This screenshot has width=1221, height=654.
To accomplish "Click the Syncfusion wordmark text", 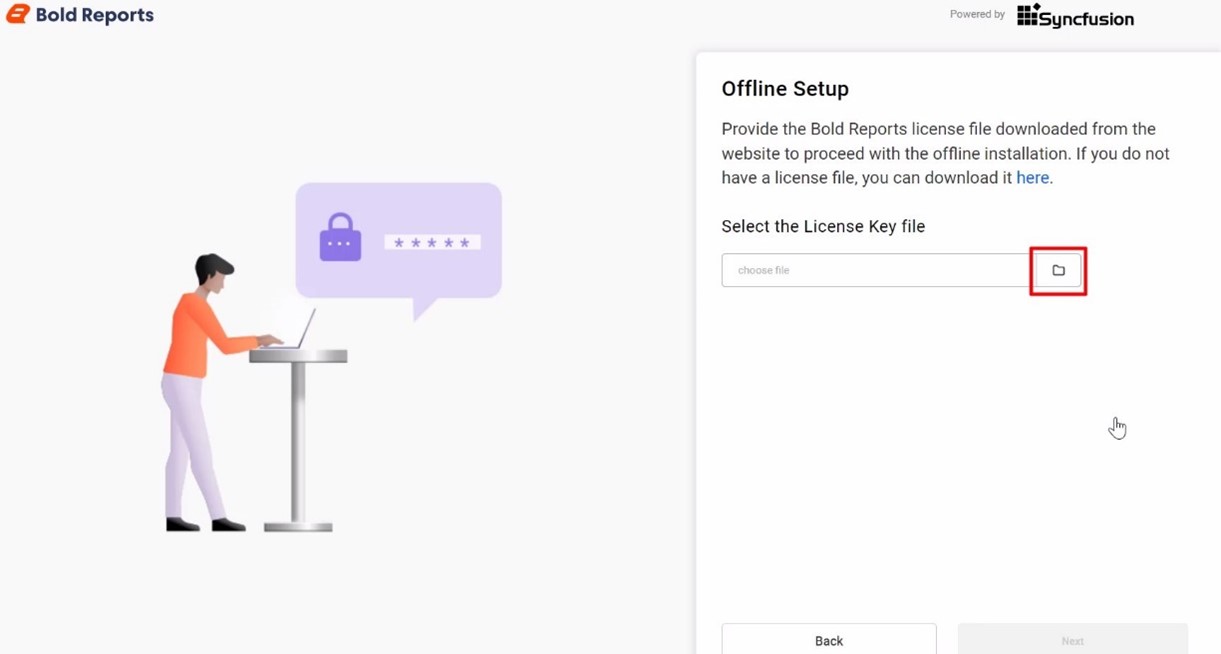I will click(x=1086, y=18).
